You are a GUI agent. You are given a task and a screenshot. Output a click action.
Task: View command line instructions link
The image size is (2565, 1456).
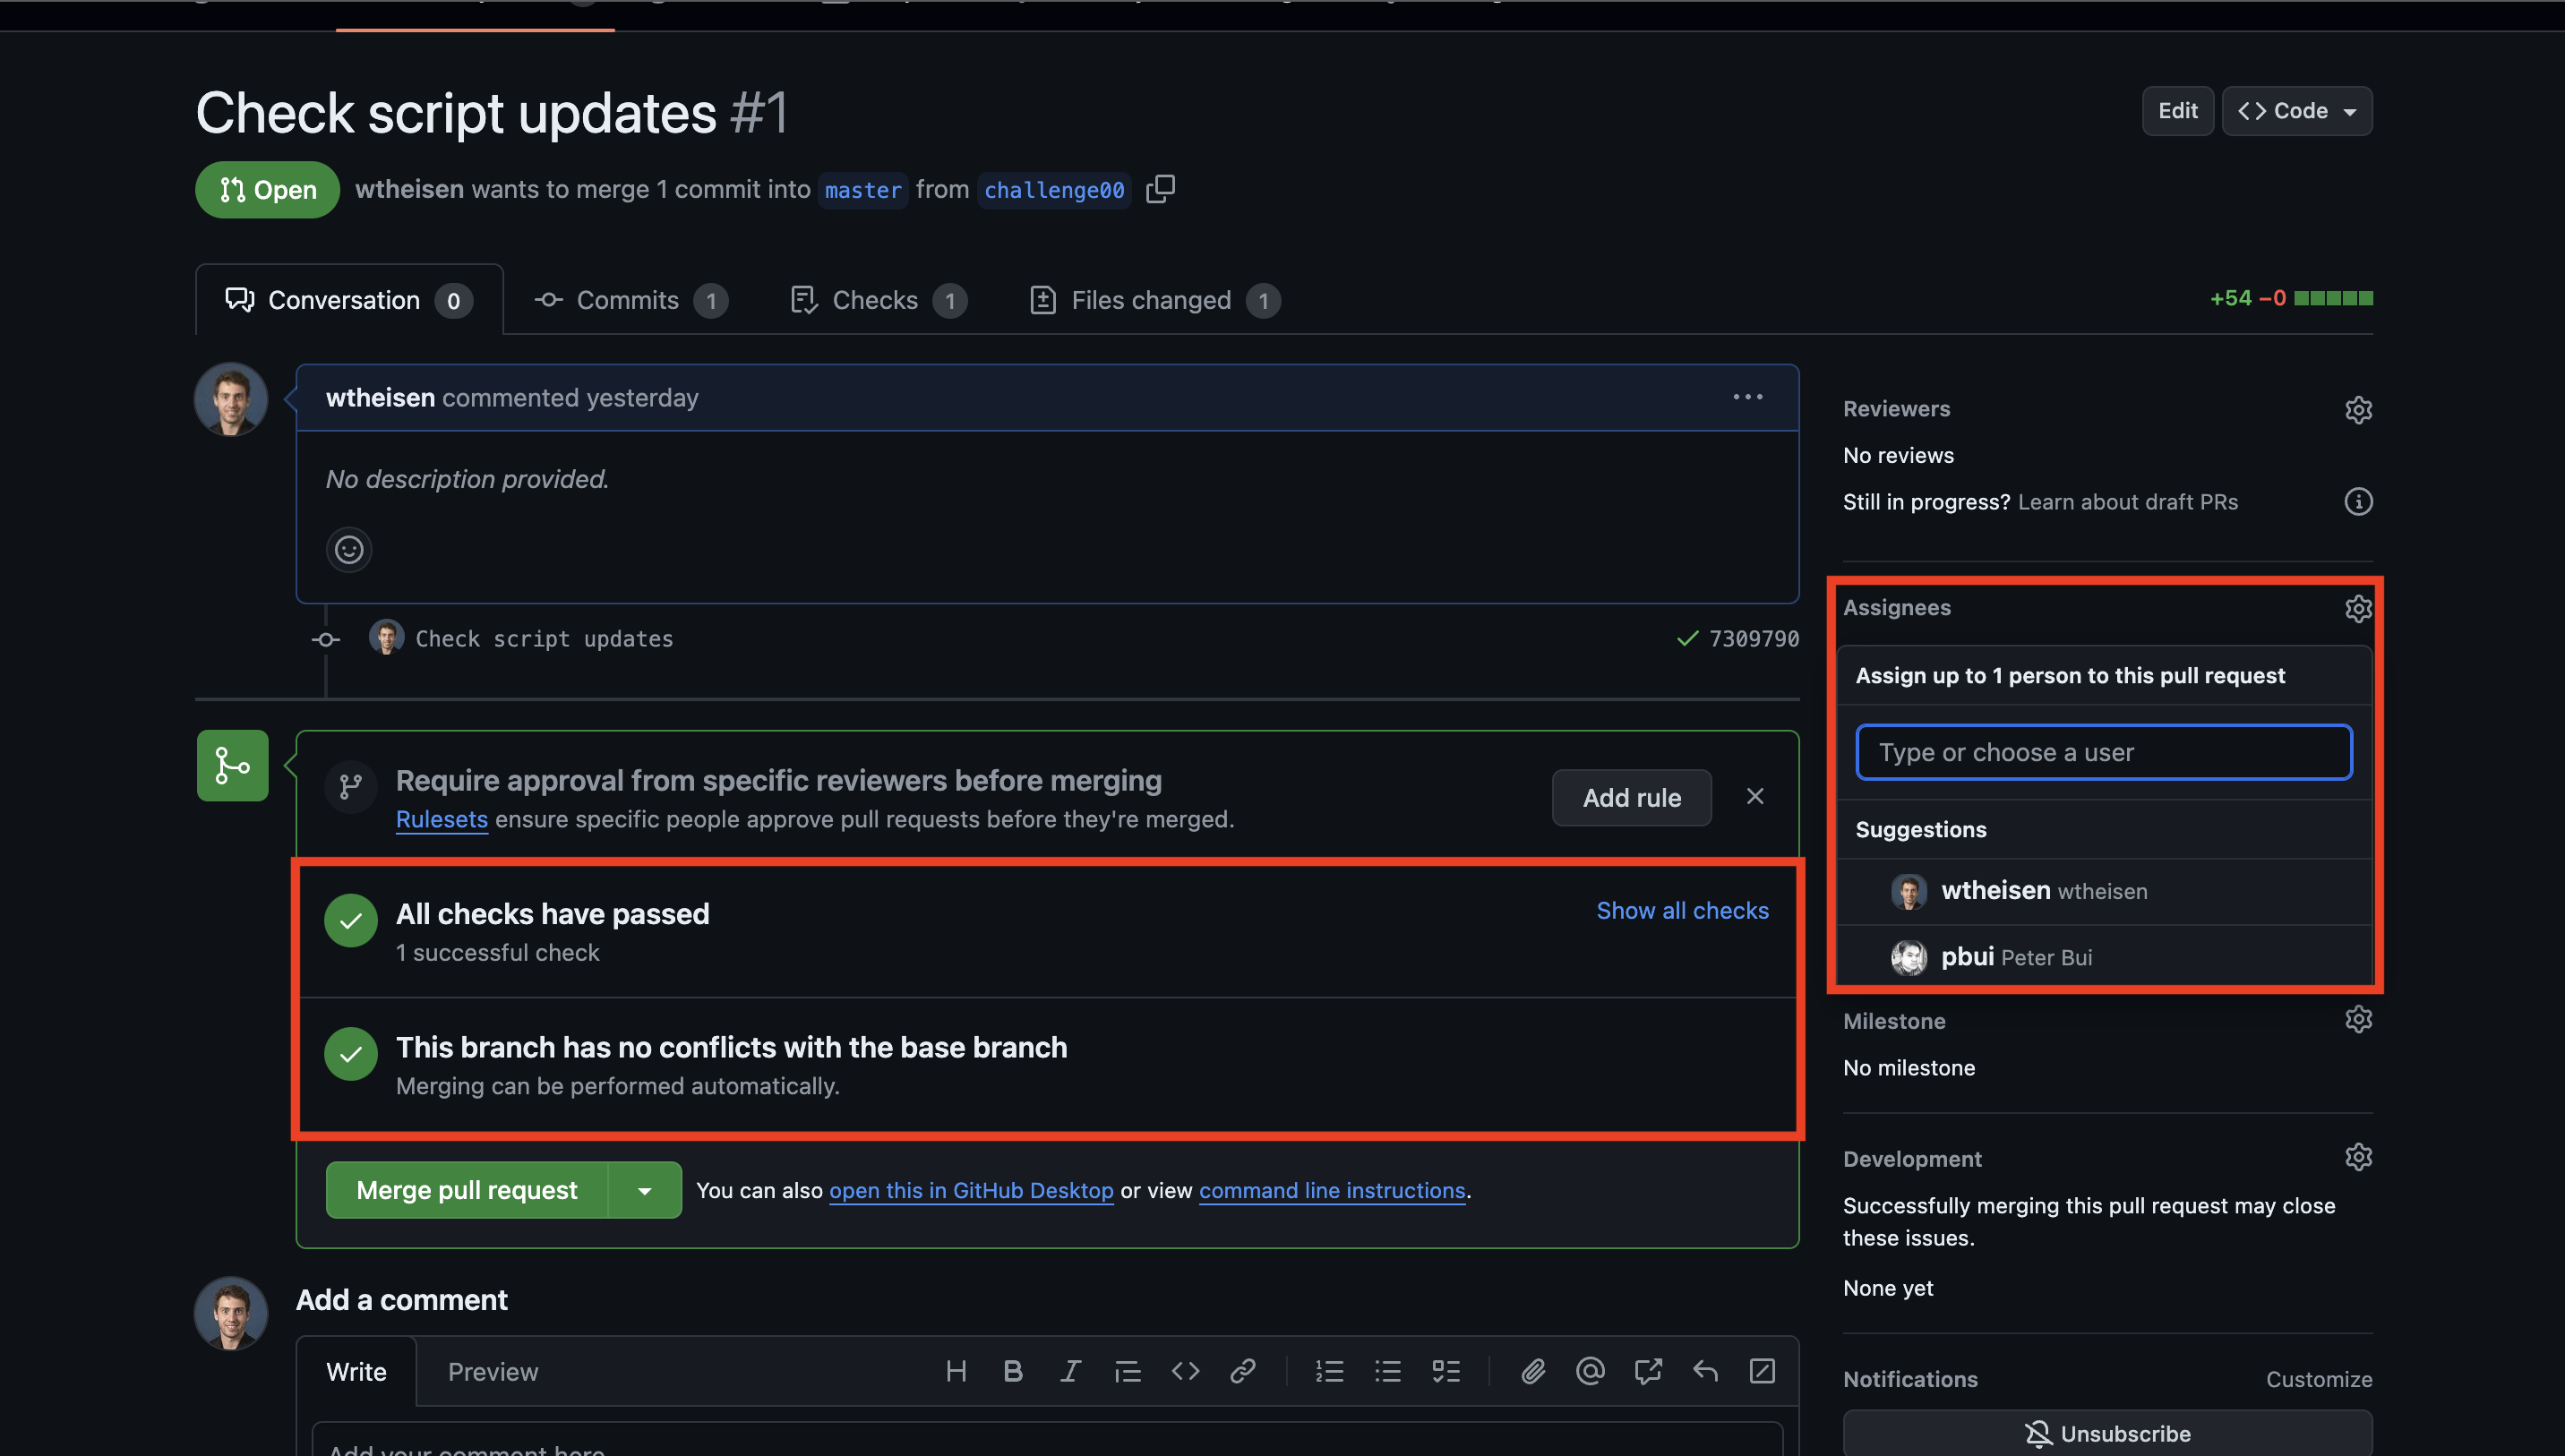1332,1190
